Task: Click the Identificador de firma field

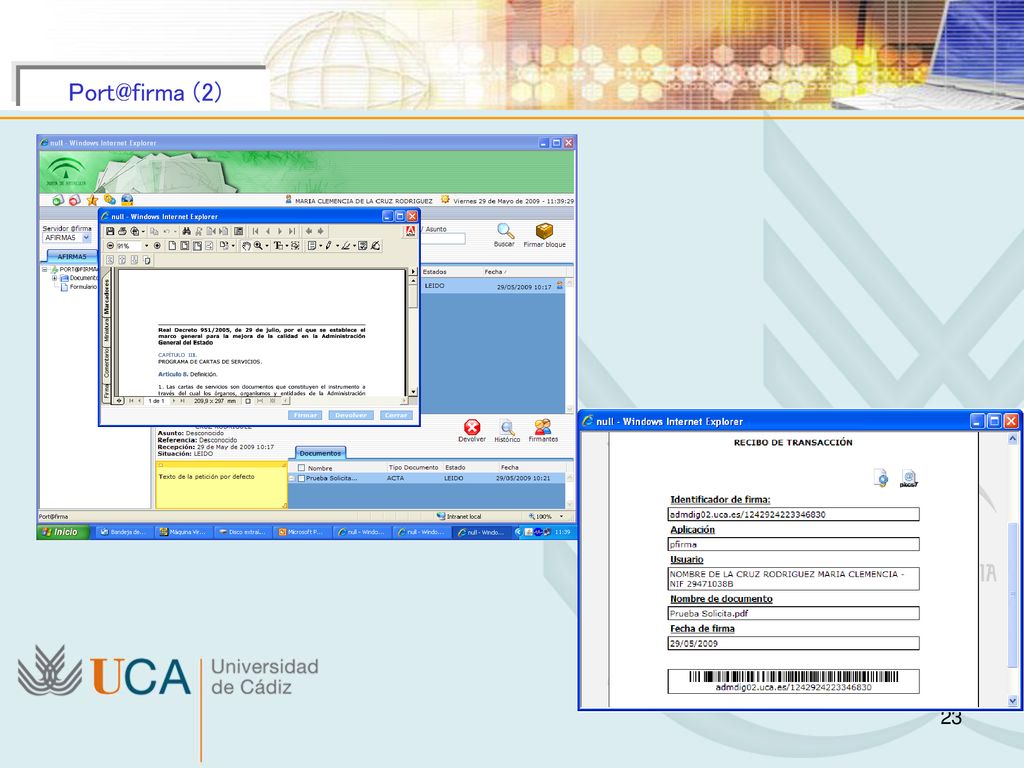Action: point(793,515)
